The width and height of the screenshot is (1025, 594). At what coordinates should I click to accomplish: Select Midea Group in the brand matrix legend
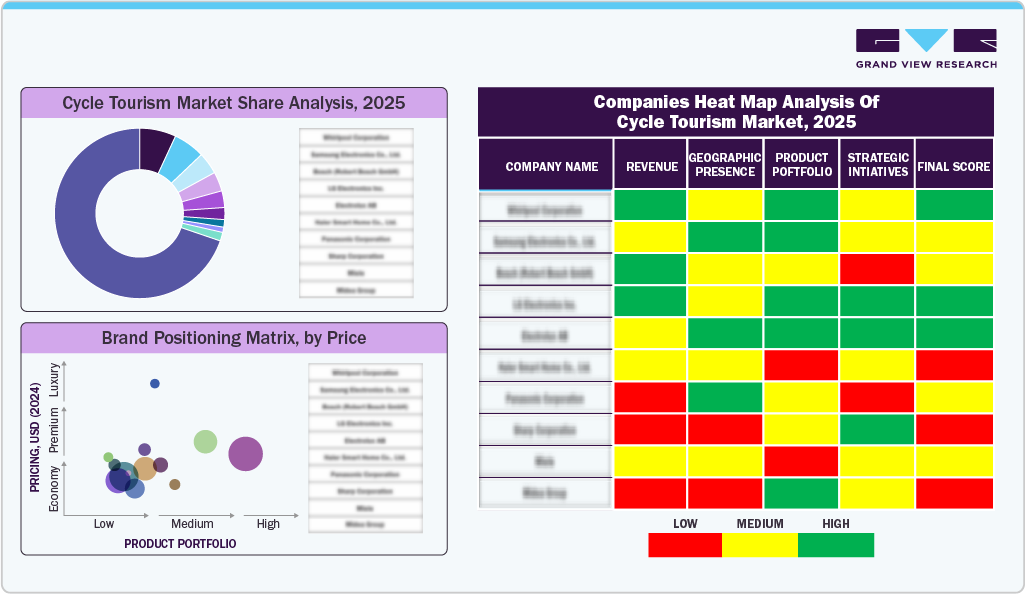tap(364, 523)
